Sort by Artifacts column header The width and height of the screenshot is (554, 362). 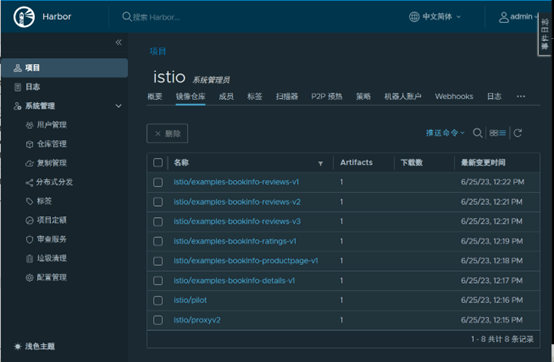click(356, 162)
